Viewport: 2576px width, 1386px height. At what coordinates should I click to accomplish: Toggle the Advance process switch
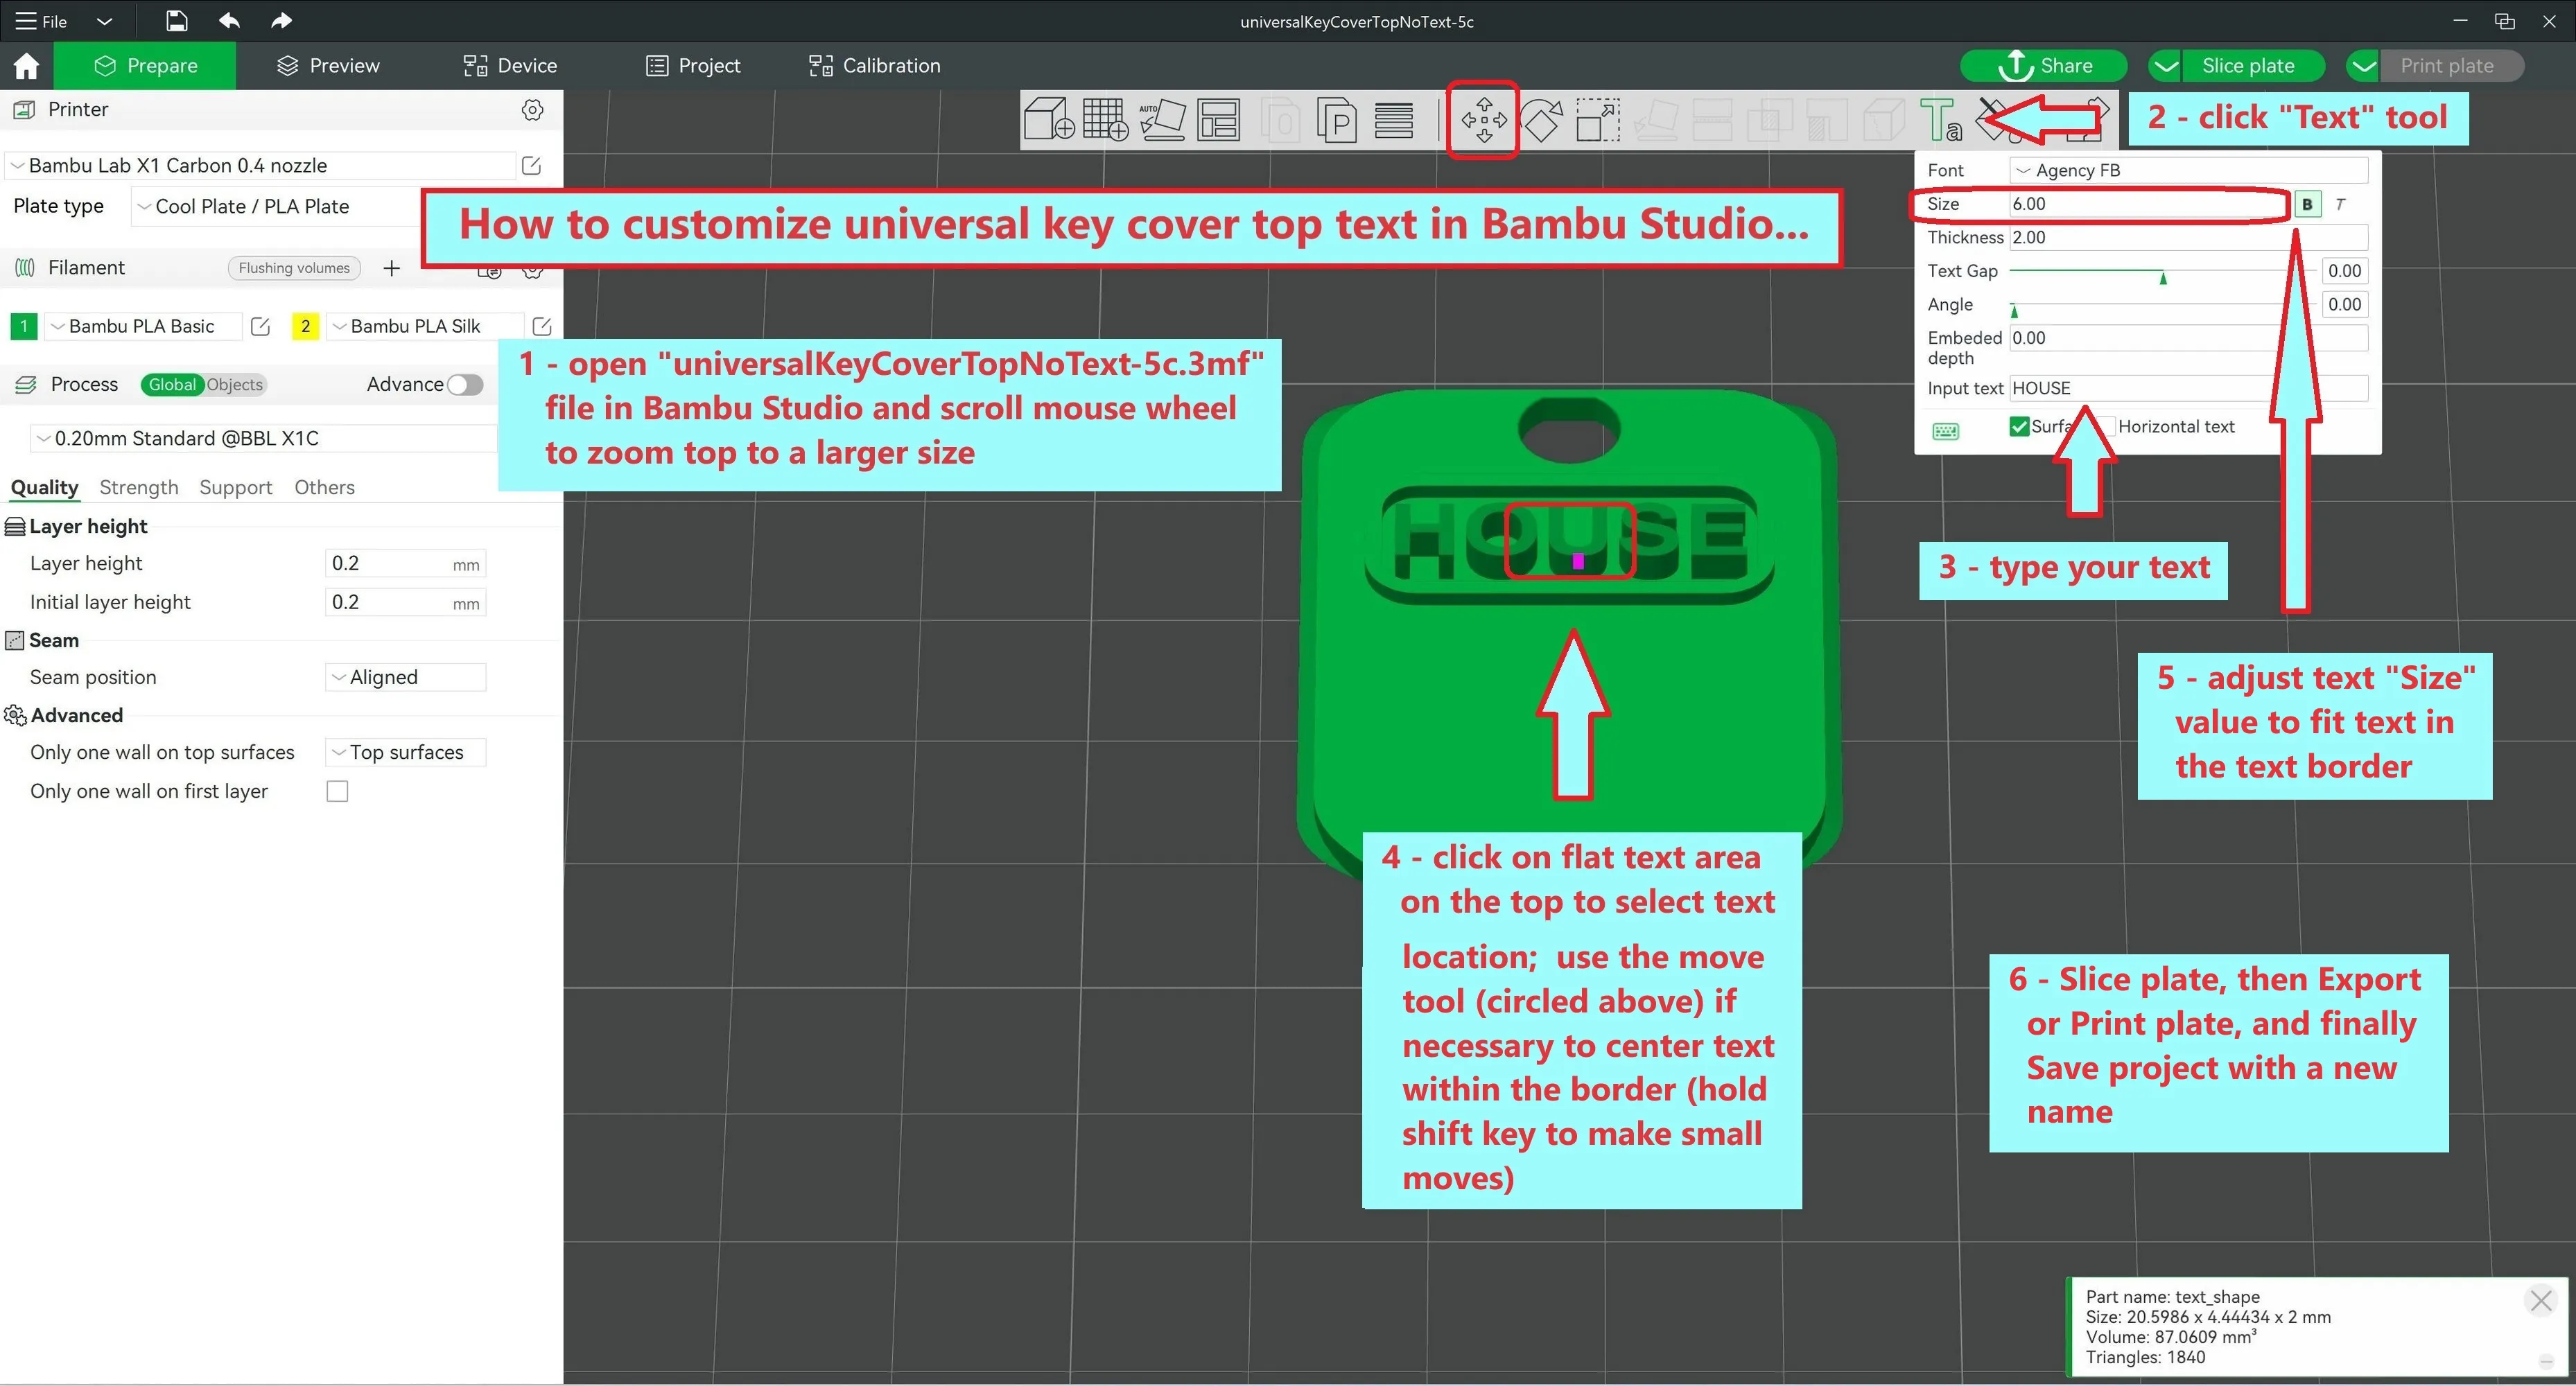coord(465,385)
